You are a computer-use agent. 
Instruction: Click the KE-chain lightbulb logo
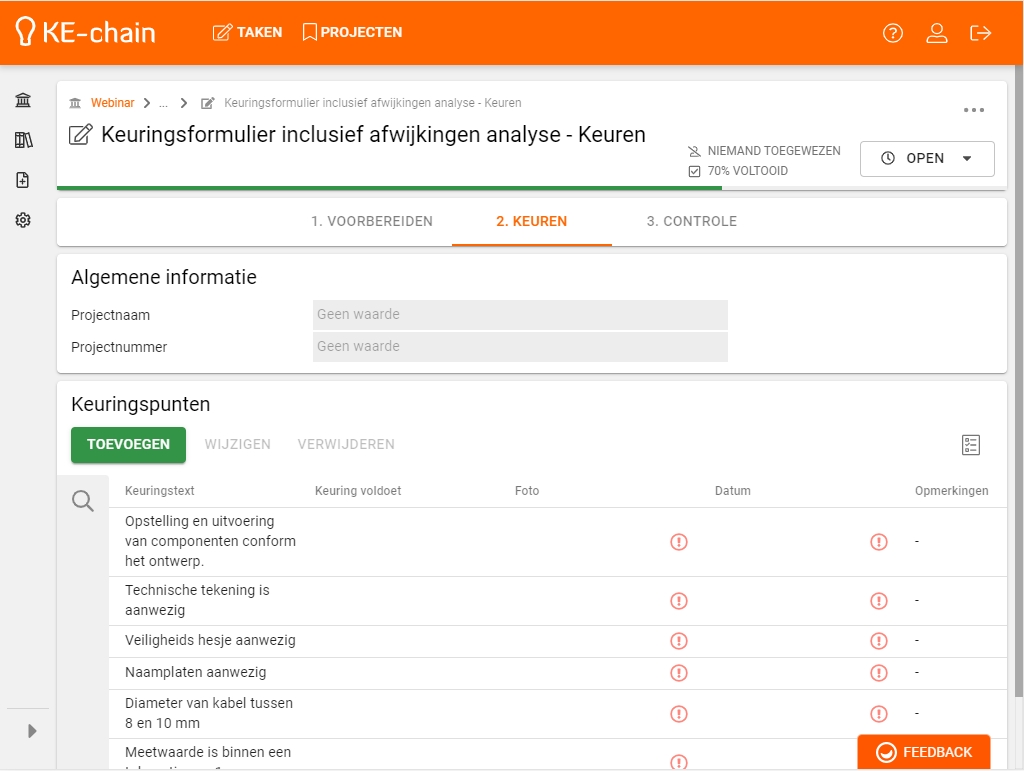click(x=26, y=33)
